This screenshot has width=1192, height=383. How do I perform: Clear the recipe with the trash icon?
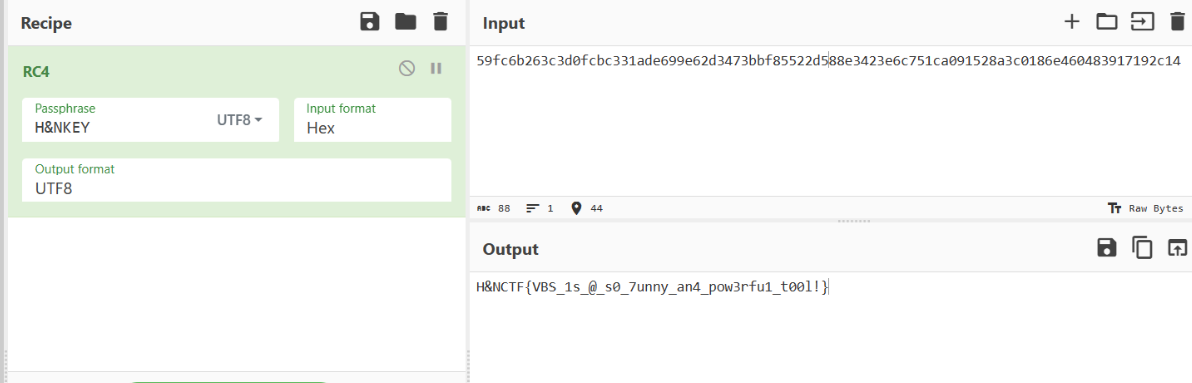[440, 22]
